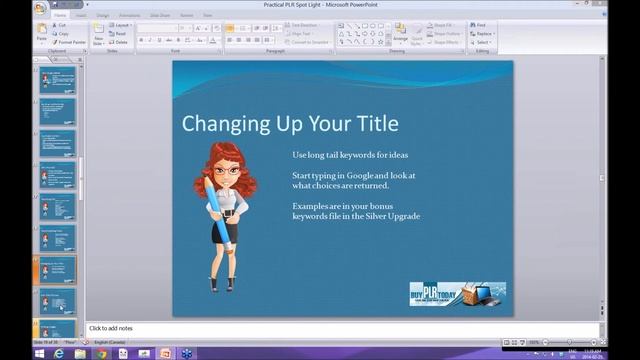Center text in Paragraph group
Viewport: 640px width, 360px height.
[x=239, y=40]
